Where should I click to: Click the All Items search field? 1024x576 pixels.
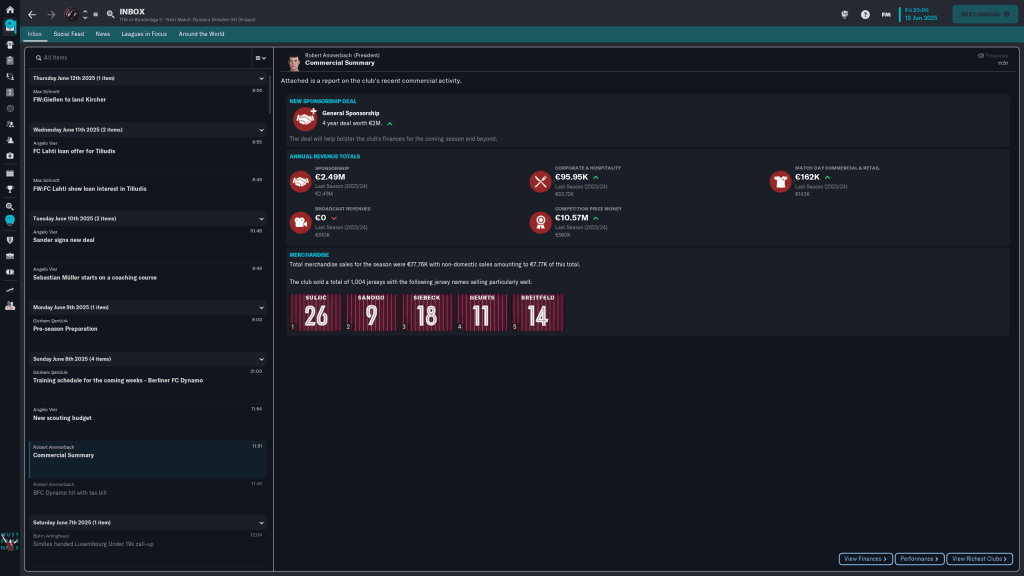(140, 58)
